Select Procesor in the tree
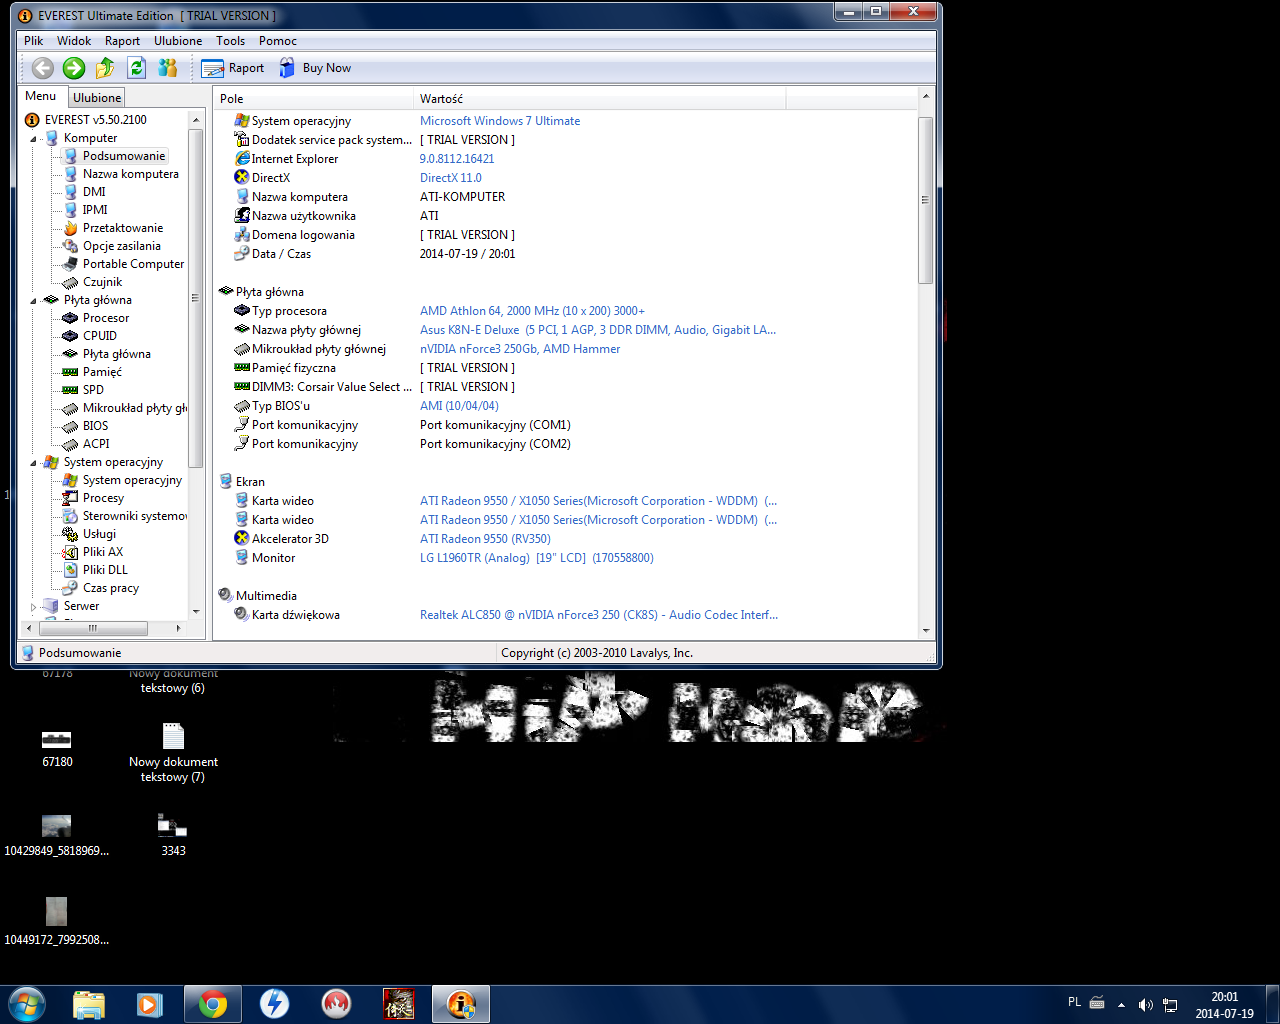The width and height of the screenshot is (1280, 1024). [106, 318]
